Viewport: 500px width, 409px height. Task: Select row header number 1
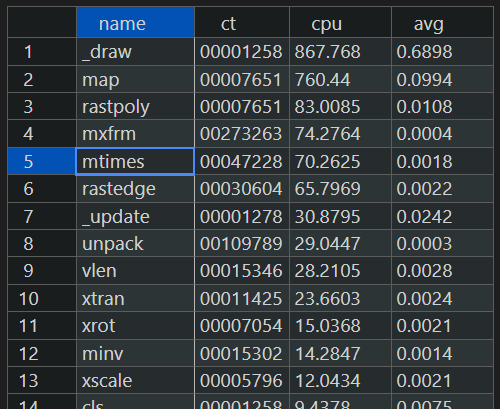[x=42, y=52]
